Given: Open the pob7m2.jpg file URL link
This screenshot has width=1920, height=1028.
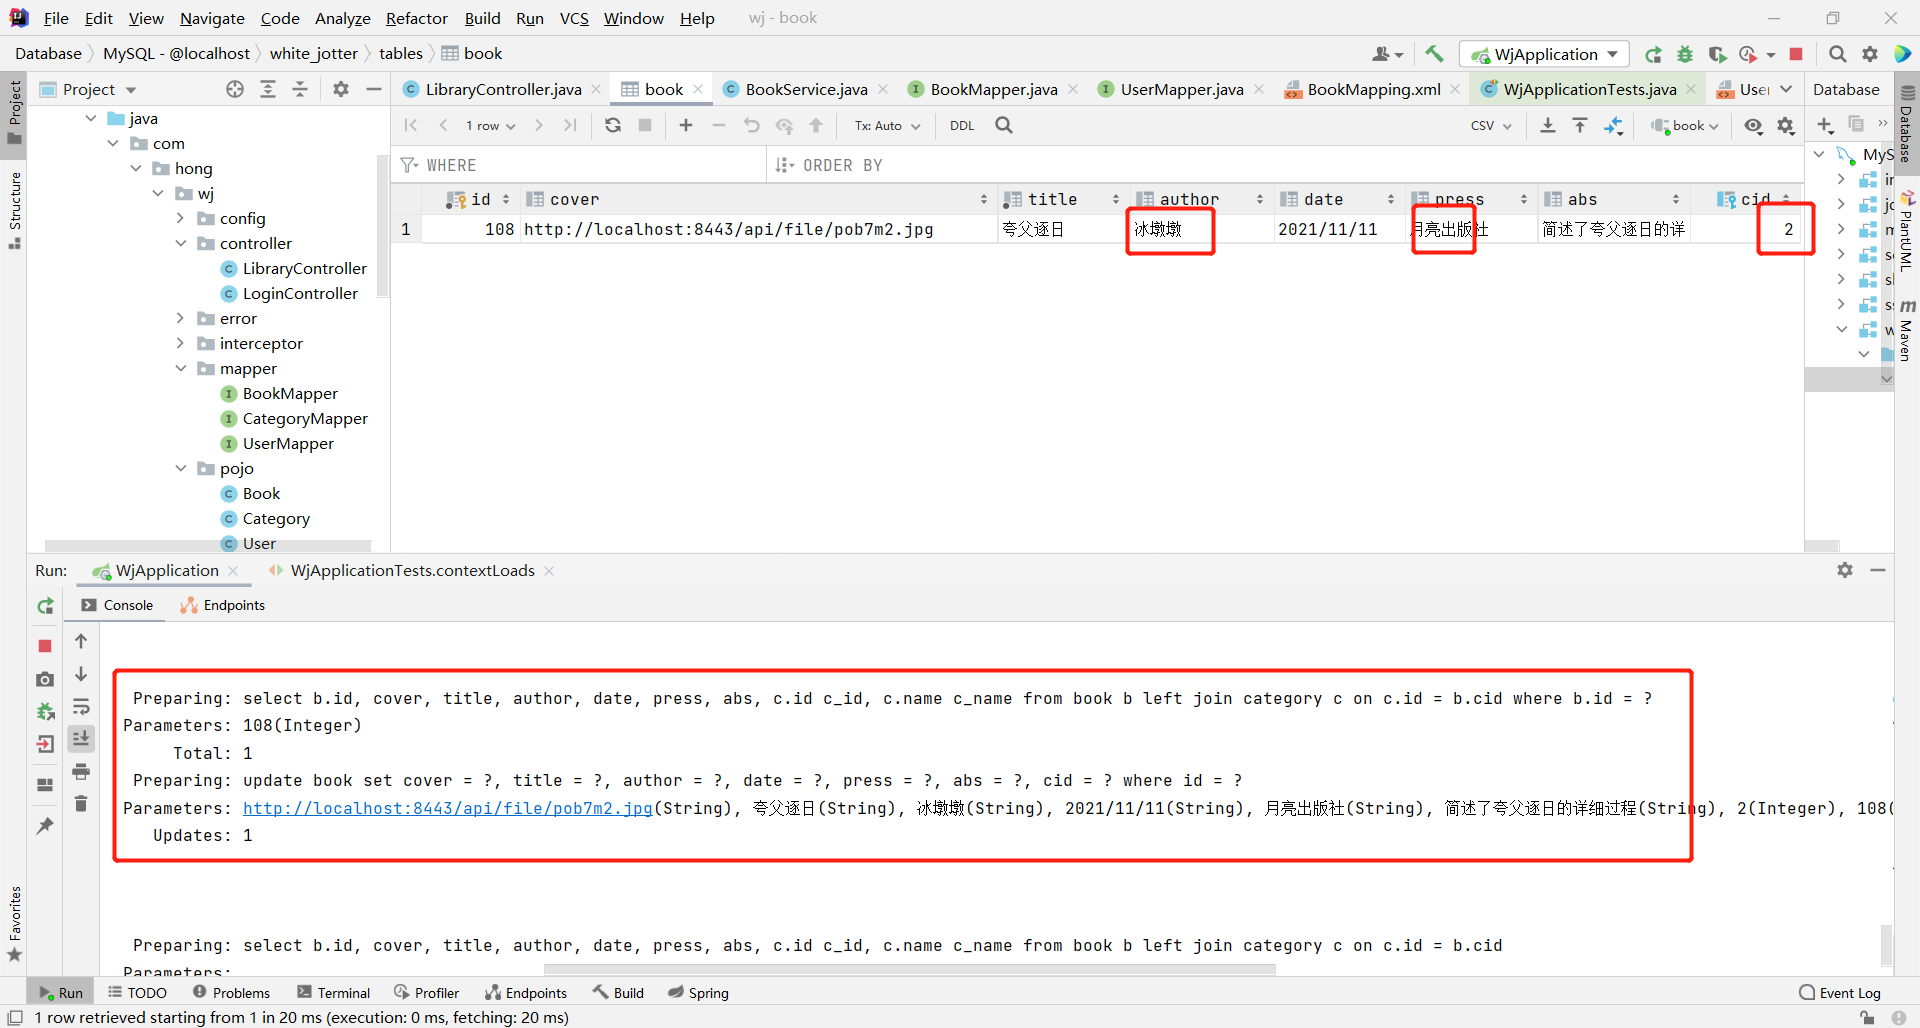Looking at the screenshot, I should (x=447, y=808).
